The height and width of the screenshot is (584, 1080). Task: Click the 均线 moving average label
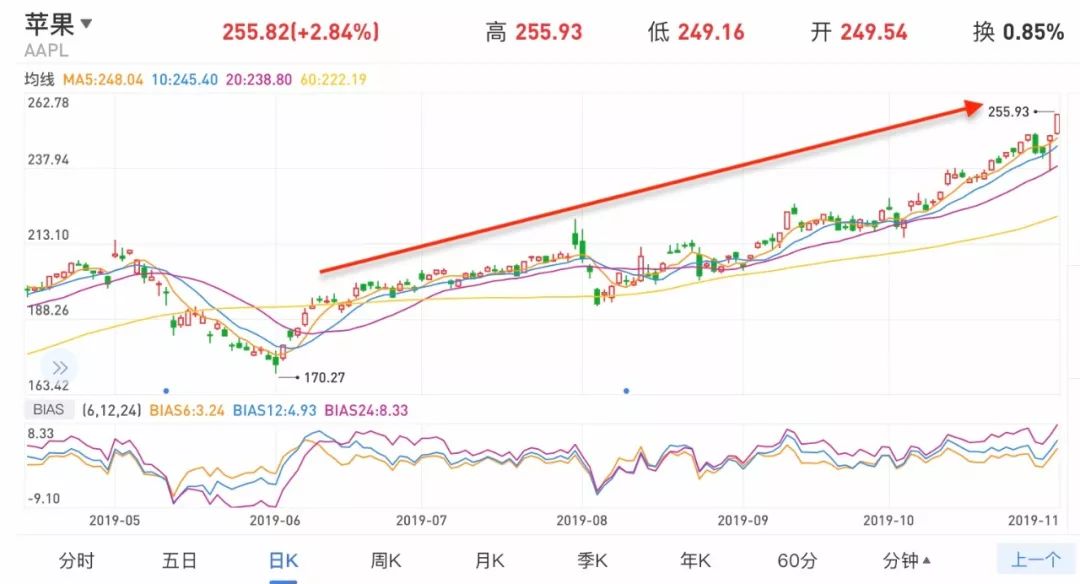point(39,79)
